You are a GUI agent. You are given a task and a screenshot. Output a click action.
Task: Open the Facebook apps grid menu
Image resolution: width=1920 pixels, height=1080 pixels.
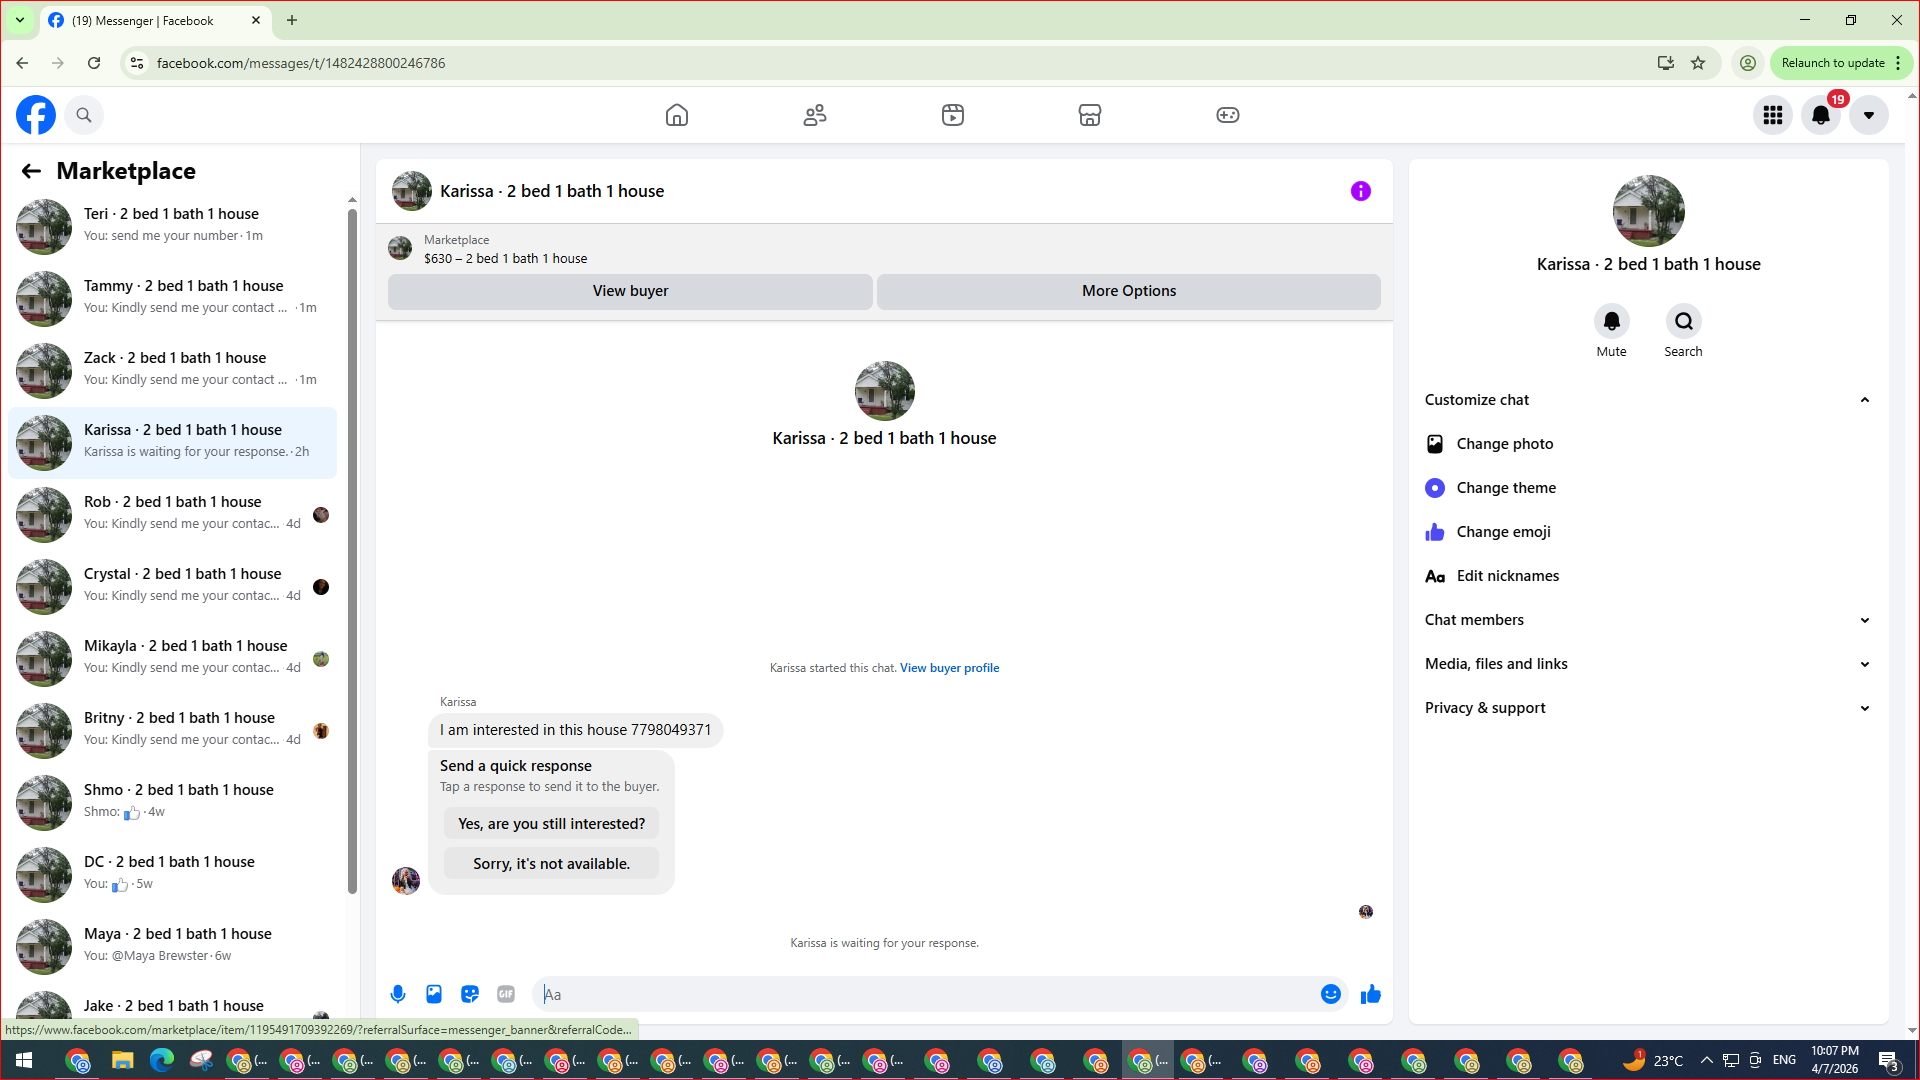point(1773,115)
